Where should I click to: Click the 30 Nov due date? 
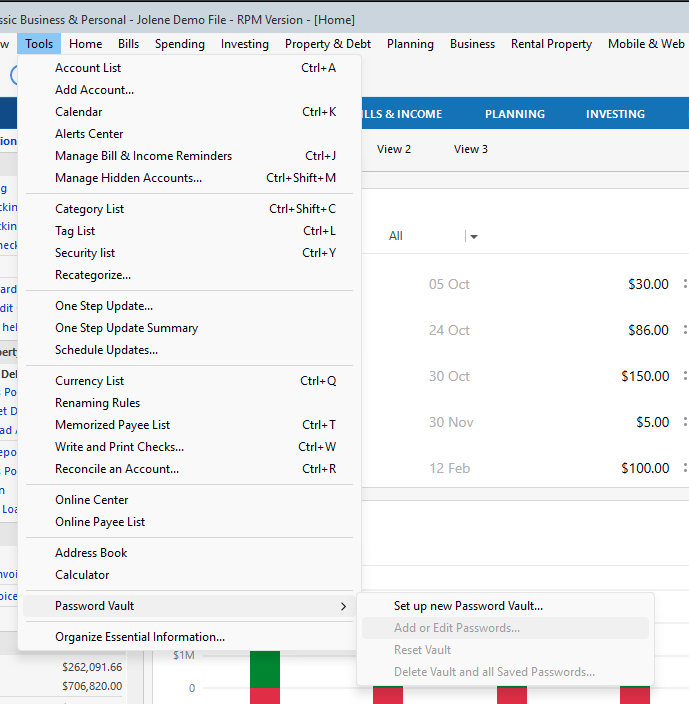click(451, 422)
